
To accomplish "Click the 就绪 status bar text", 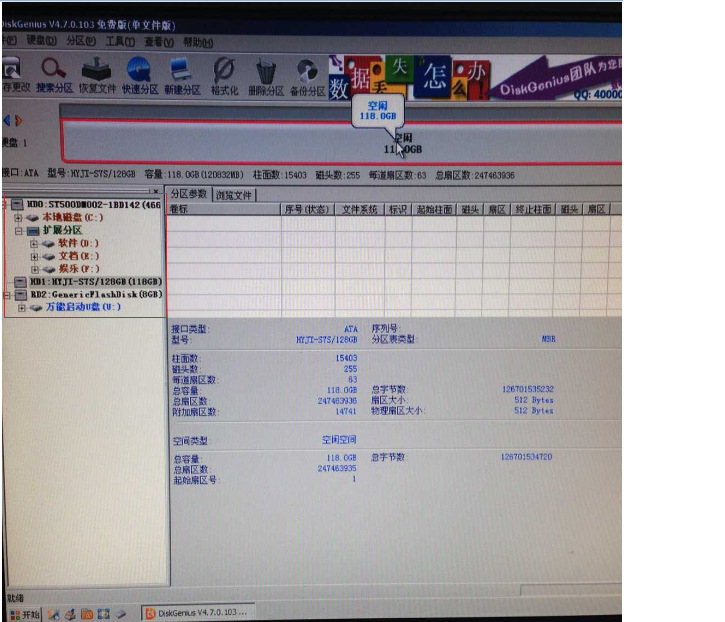I will (15, 598).
